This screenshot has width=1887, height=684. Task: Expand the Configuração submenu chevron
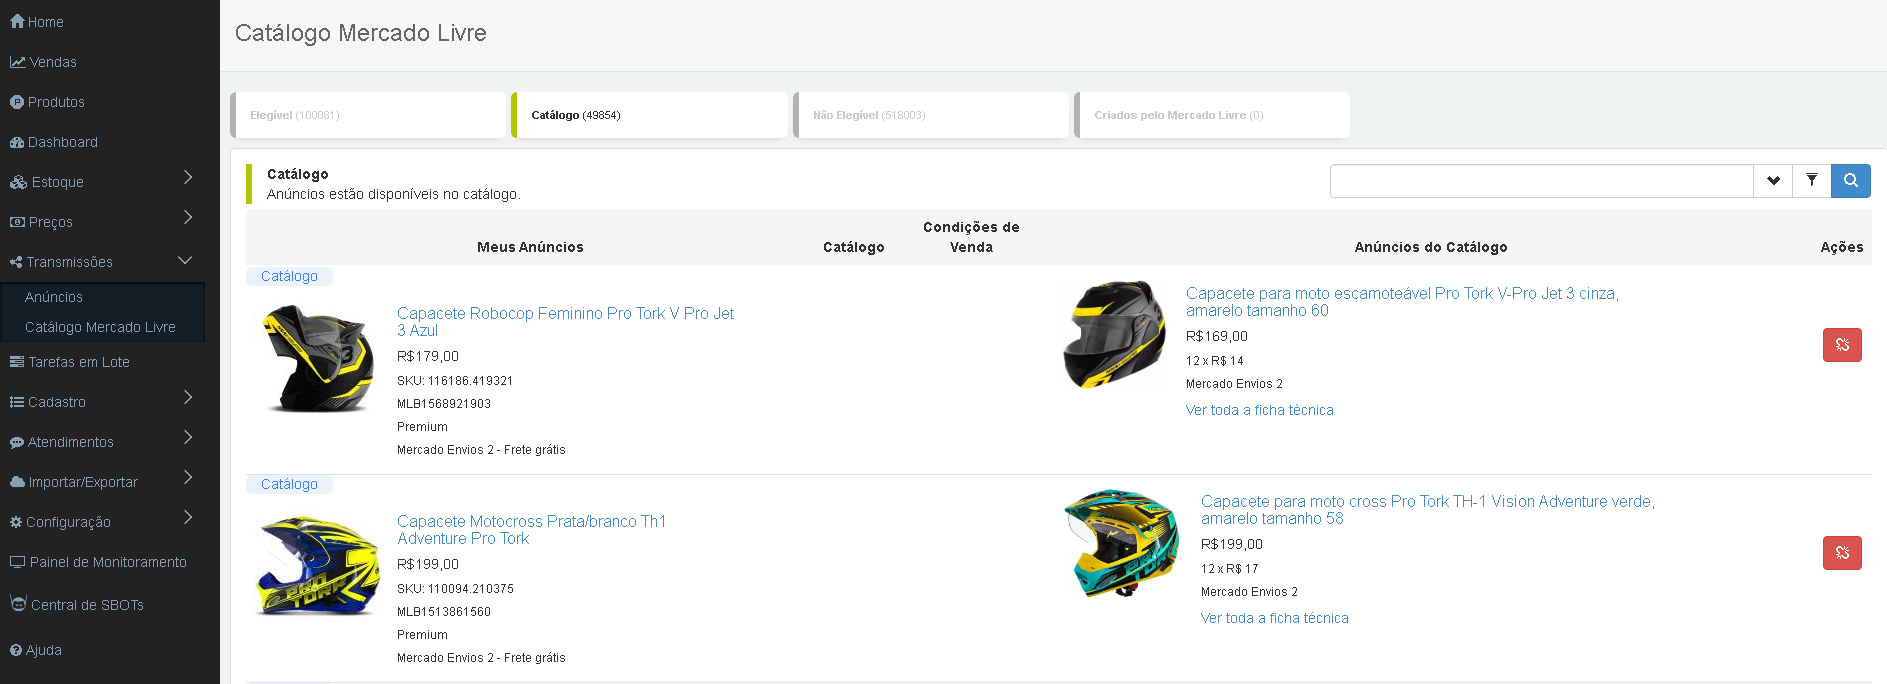[188, 518]
